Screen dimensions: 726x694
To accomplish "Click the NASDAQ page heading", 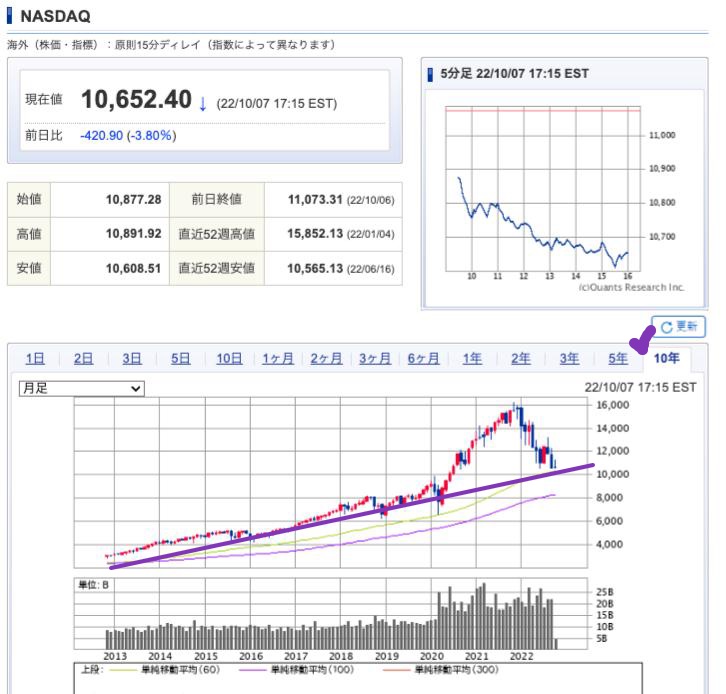I will pos(56,16).
